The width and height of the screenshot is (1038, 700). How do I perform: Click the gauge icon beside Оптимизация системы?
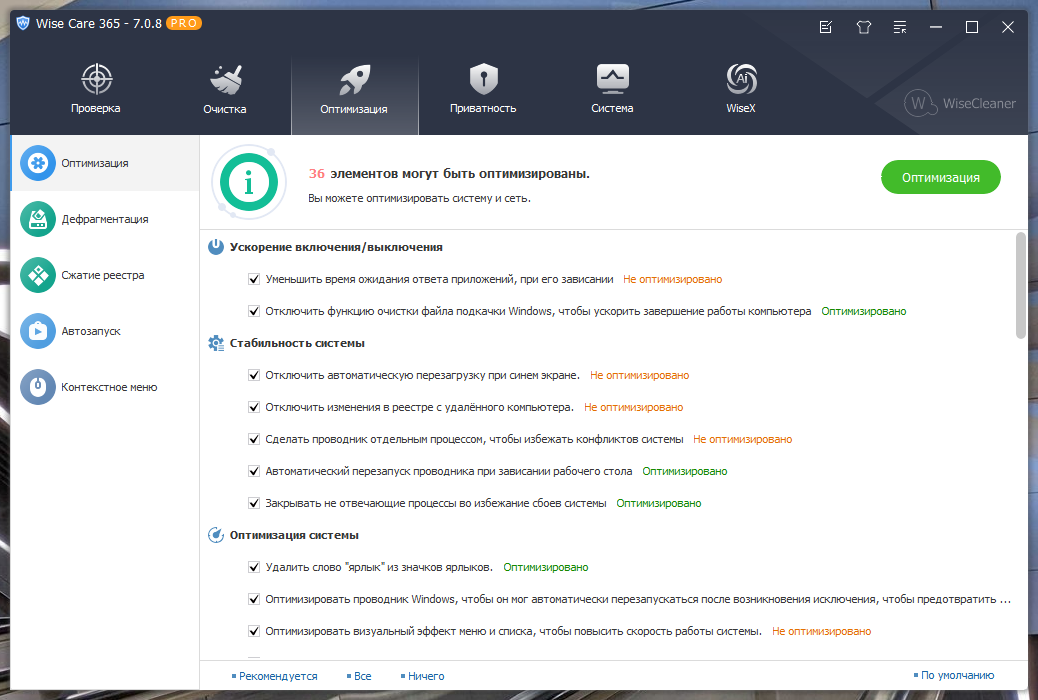click(216, 535)
